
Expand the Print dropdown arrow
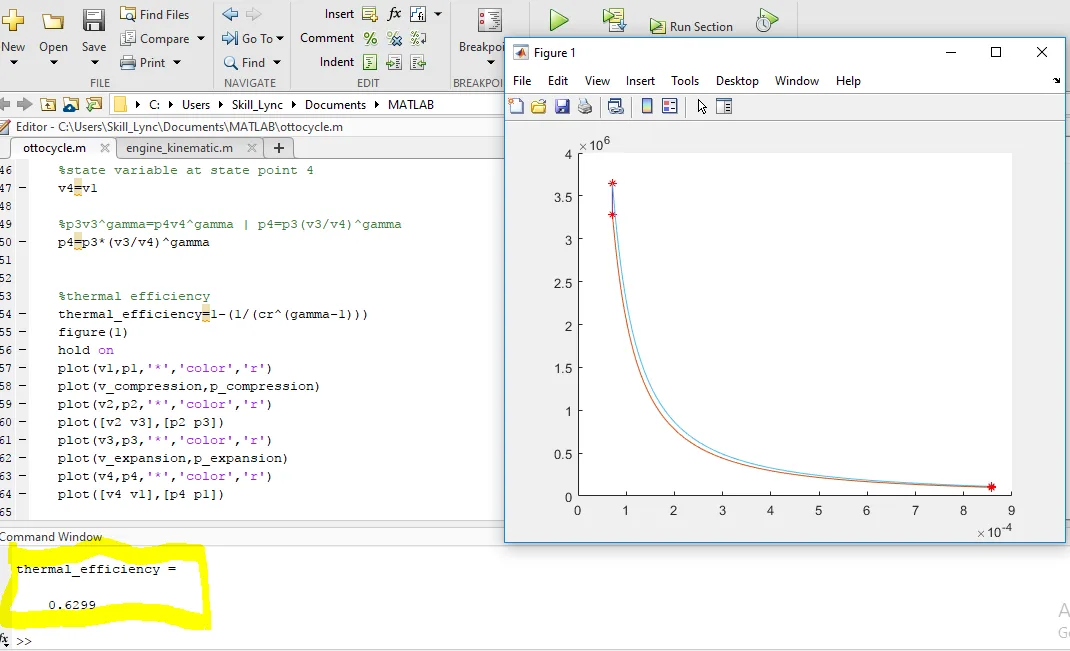click(x=177, y=63)
